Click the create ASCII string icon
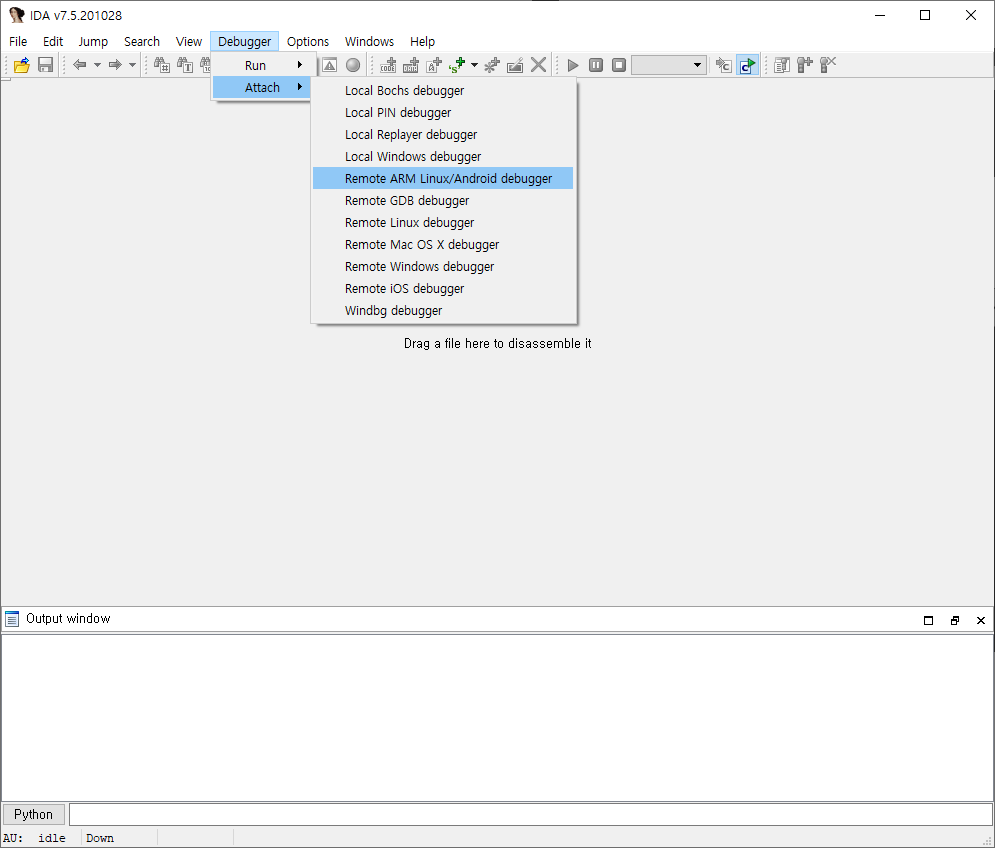Screen dimensions: 995x848 (x=433, y=65)
